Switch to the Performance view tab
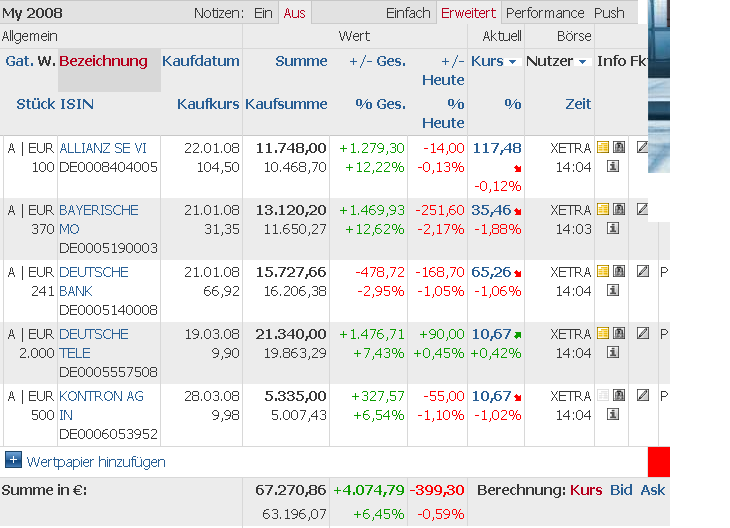Viewport: 730px width, 528px height. (545, 13)
